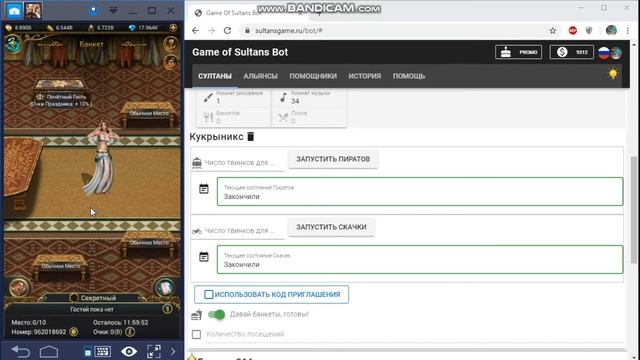Screen dimensions: 640x360
Task: Delete the Кукрыникс account with trash icon
Action: [251, 136]
